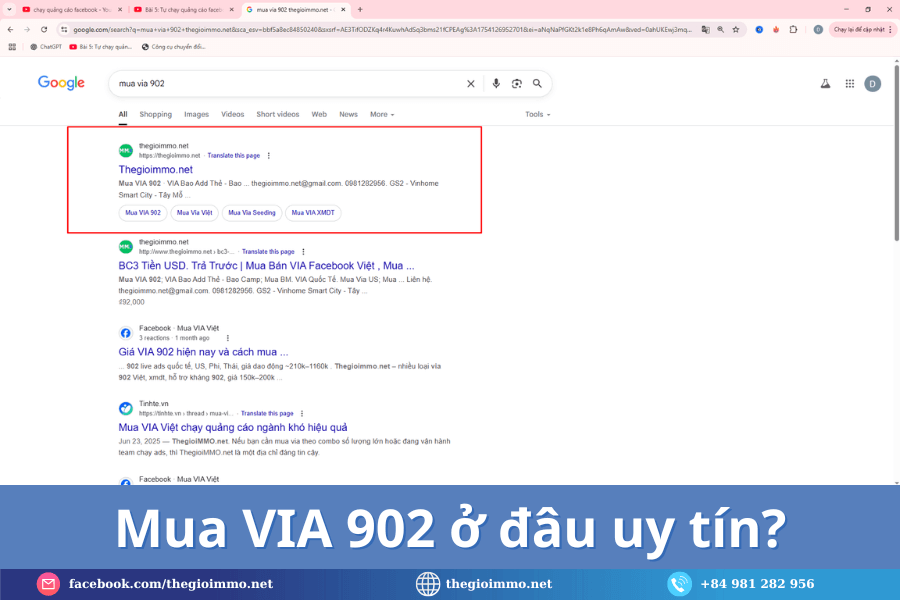Open the Tools menu
Viewport: 900px width, 600px height.
[x=537, y=114]
